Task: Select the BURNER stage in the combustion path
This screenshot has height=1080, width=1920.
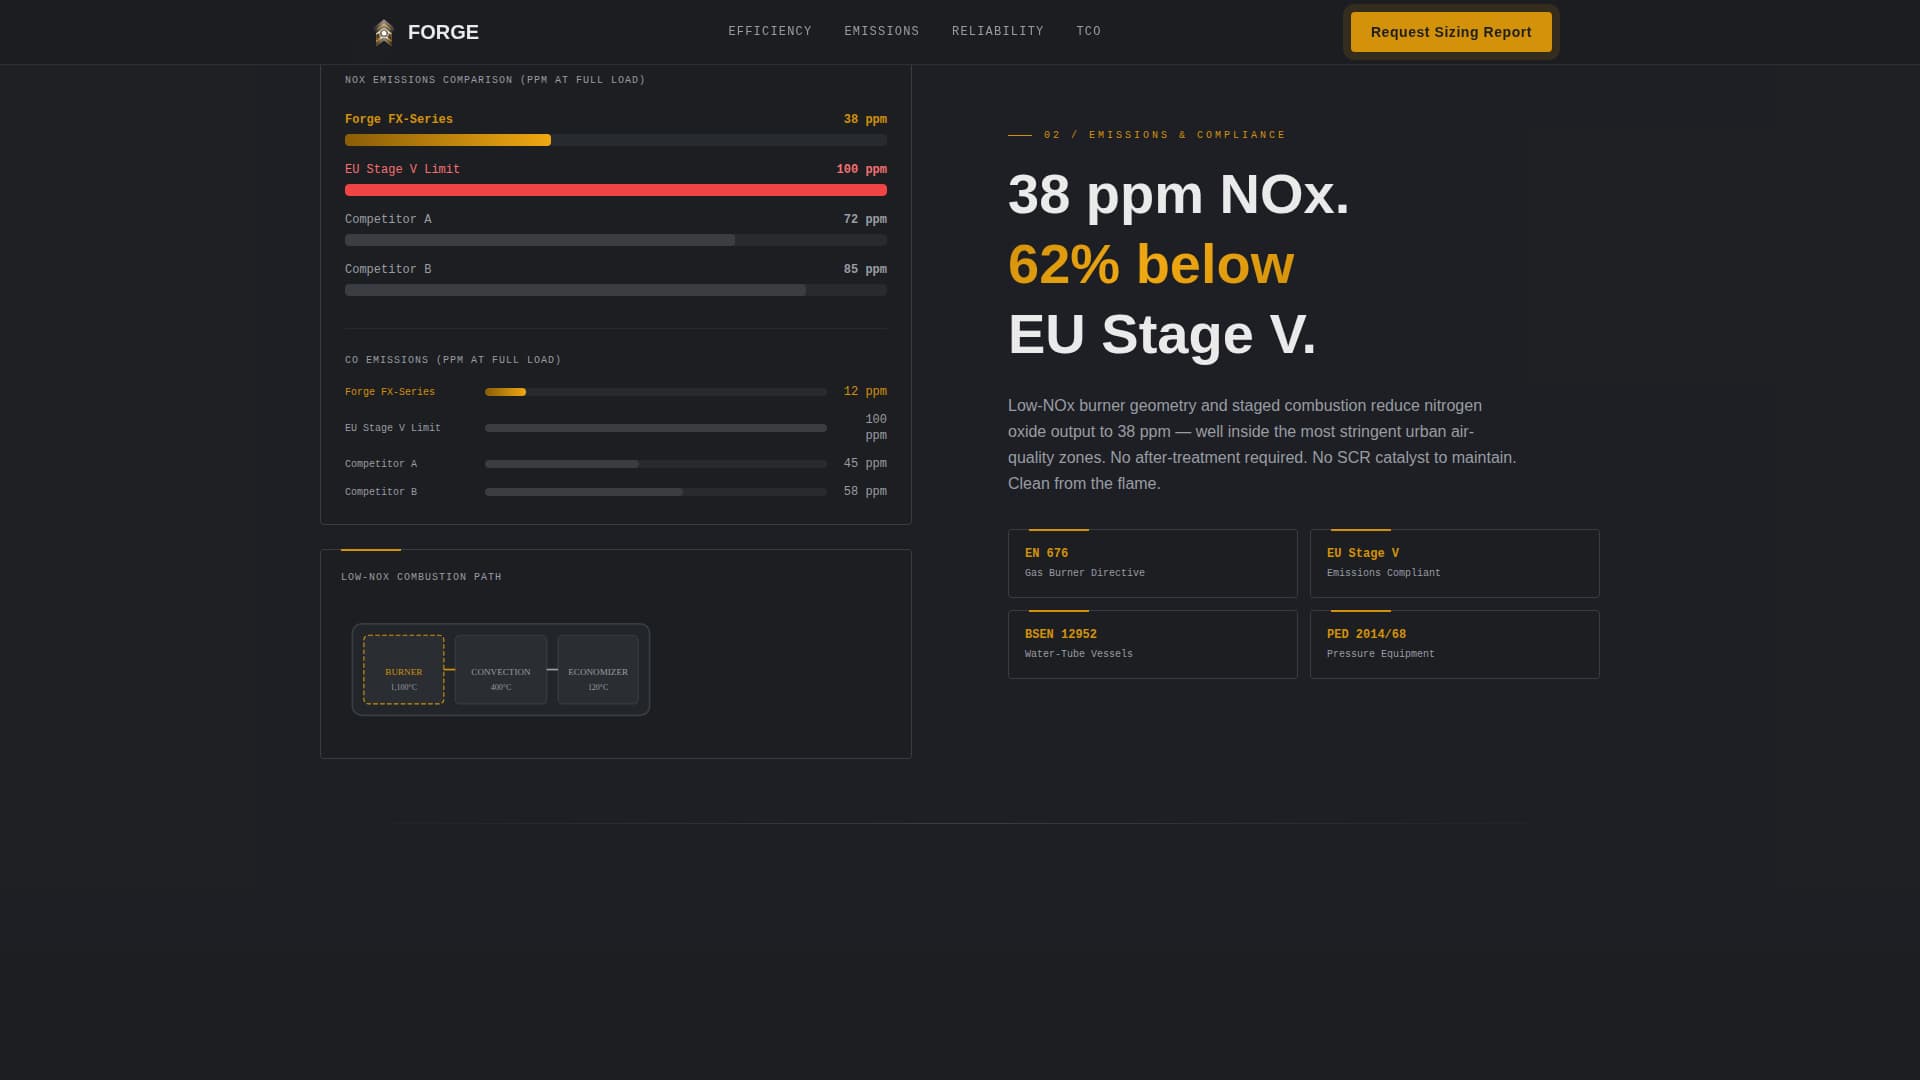Action: [403, 669]
